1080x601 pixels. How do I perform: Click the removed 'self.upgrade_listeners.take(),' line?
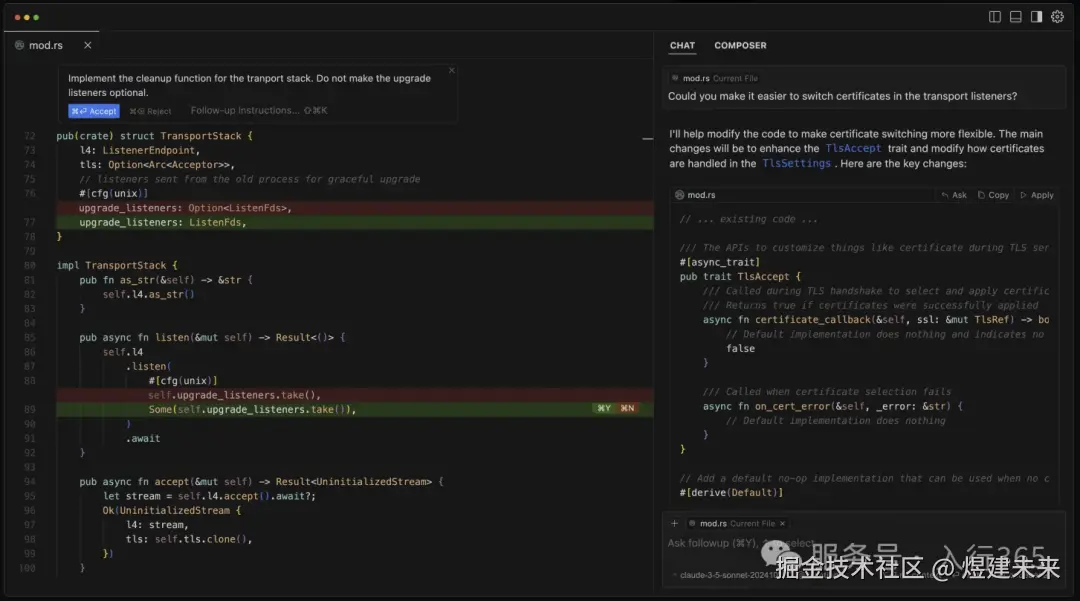(234, 395)
